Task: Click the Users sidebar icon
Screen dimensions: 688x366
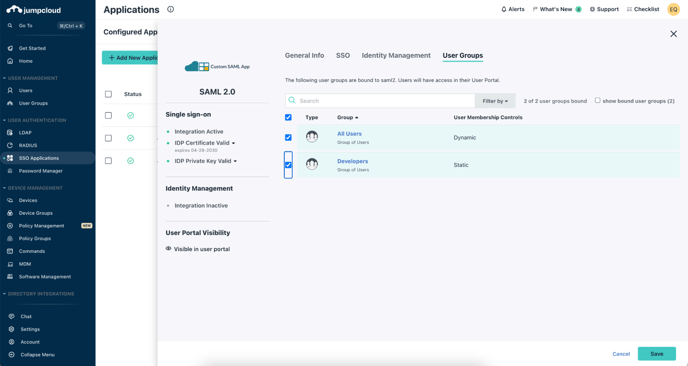Action: tap(10, 90)
